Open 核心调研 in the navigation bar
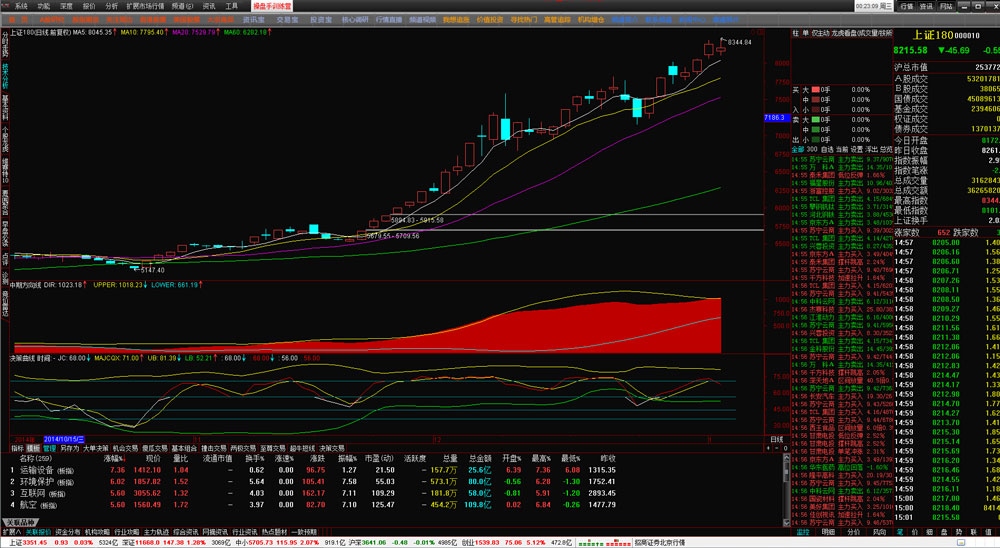 (355, 20)
